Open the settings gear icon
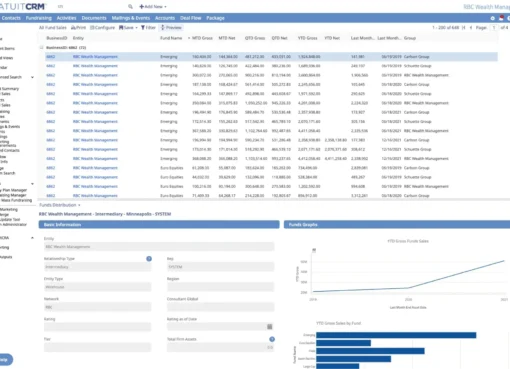 tap(493, 18)
